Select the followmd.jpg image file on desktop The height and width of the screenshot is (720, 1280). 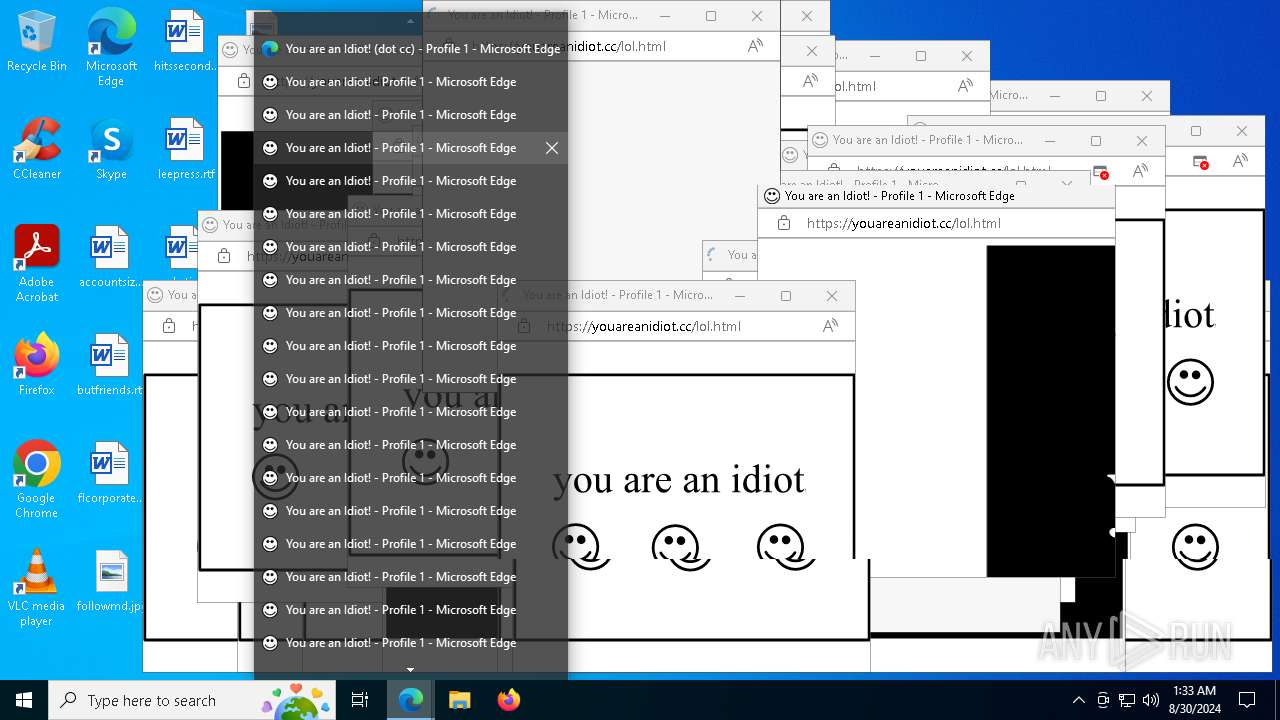109,581
